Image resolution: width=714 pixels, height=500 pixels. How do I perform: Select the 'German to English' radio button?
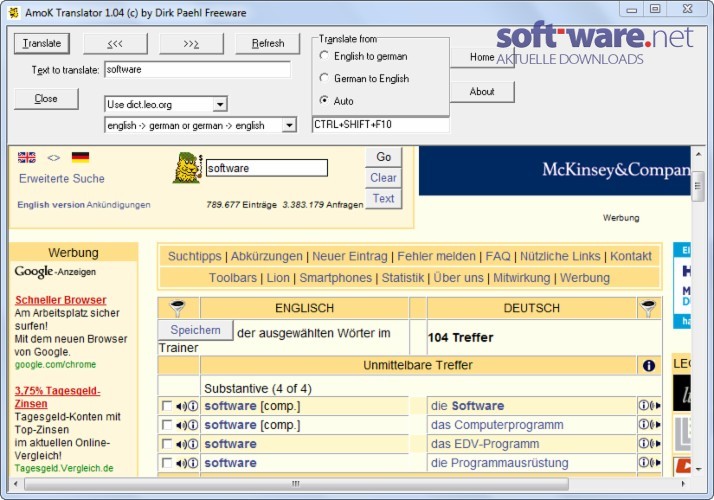(324, 78)
